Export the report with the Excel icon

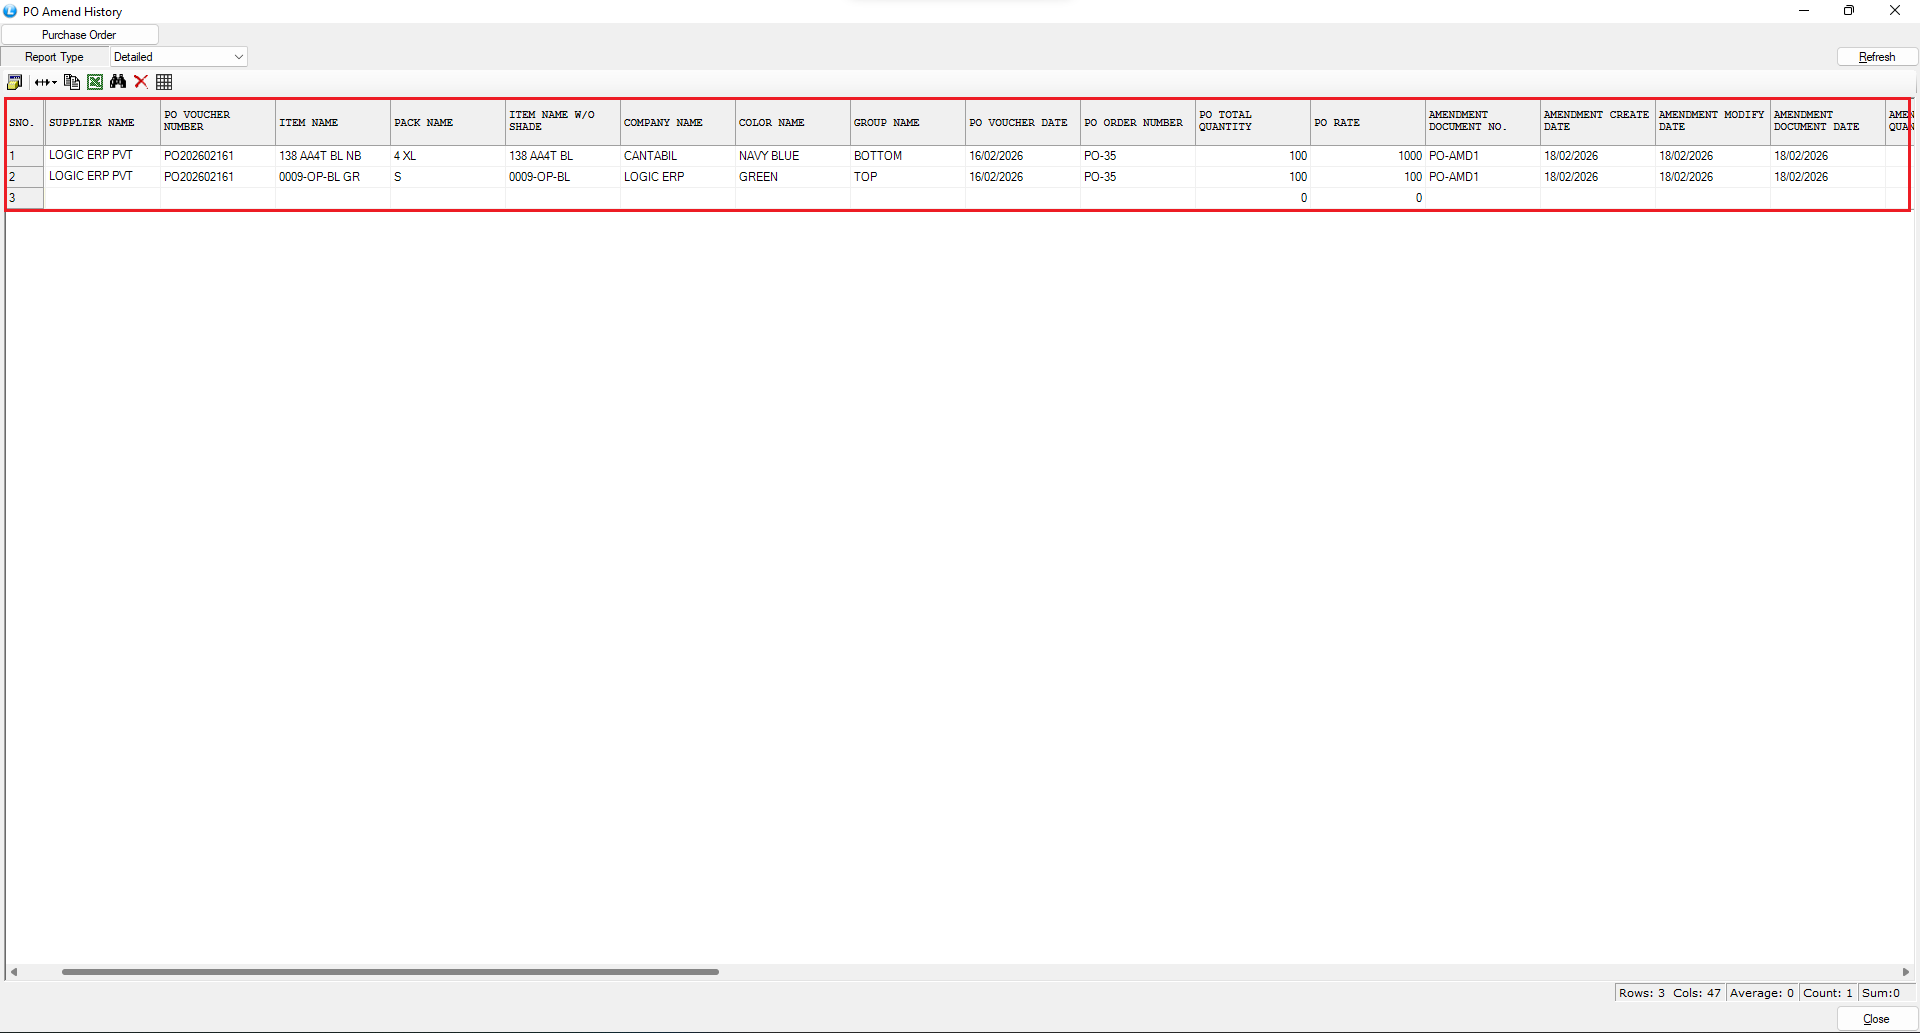[95, 82]
